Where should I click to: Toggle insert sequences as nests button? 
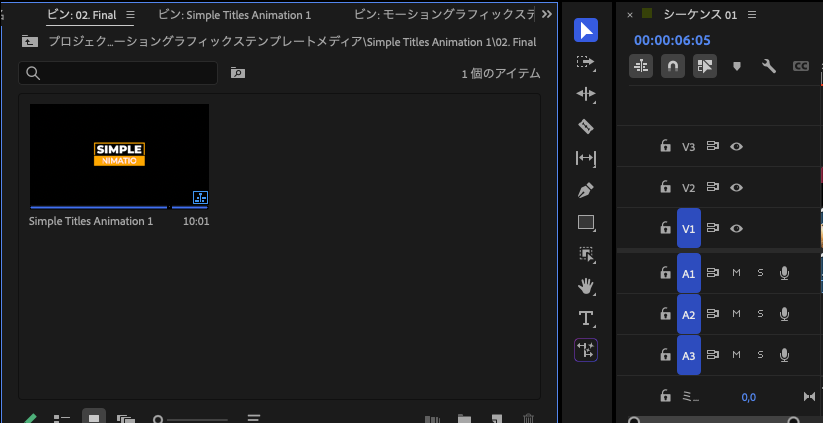click(641, 66)
